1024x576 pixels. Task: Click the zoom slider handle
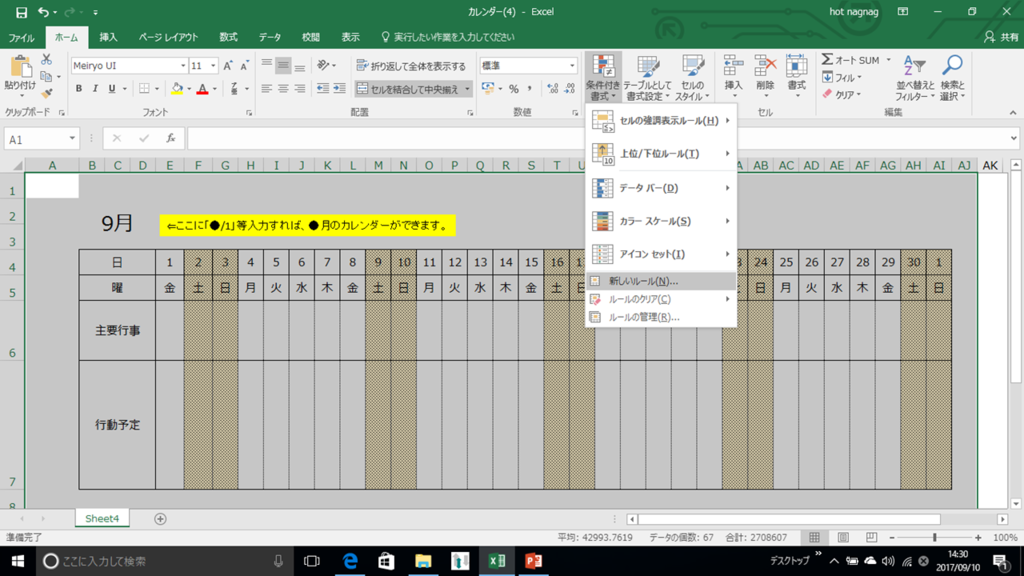point(935,537)
